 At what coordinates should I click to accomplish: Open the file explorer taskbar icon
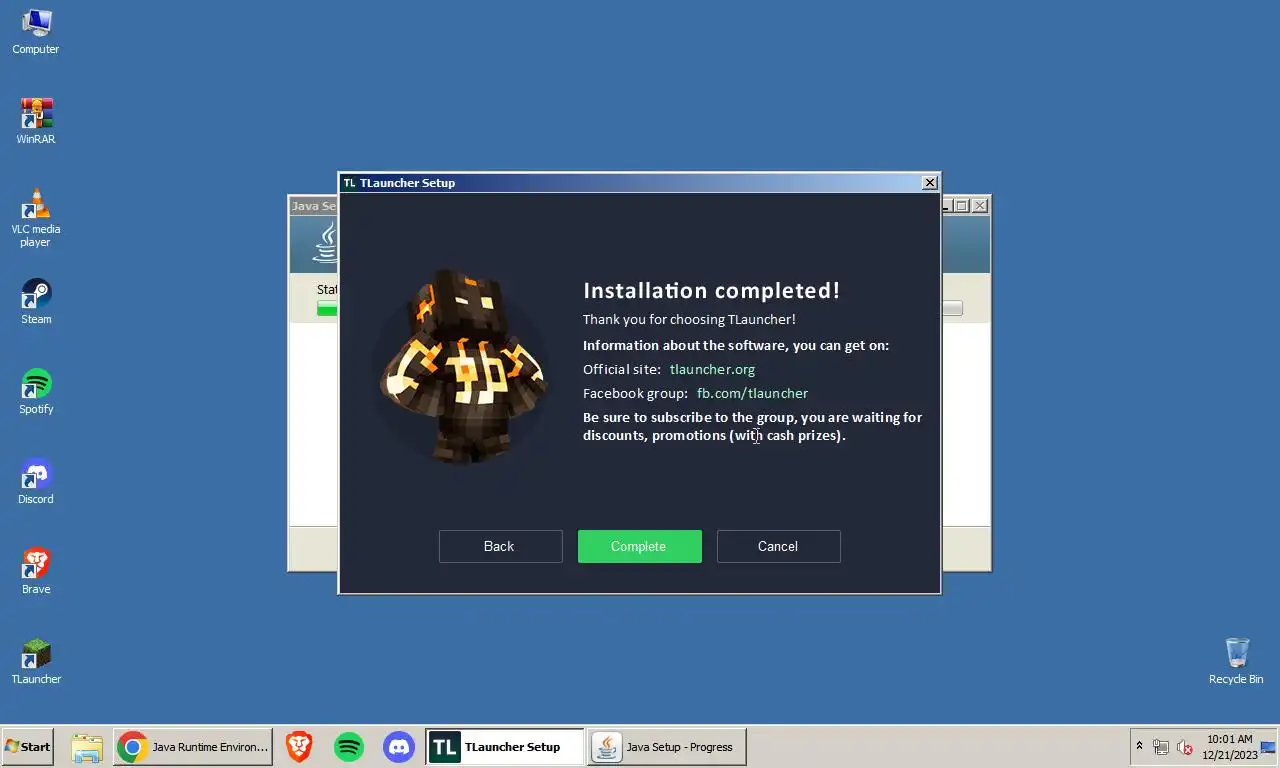pyautogui.click(x=87, y=747)
